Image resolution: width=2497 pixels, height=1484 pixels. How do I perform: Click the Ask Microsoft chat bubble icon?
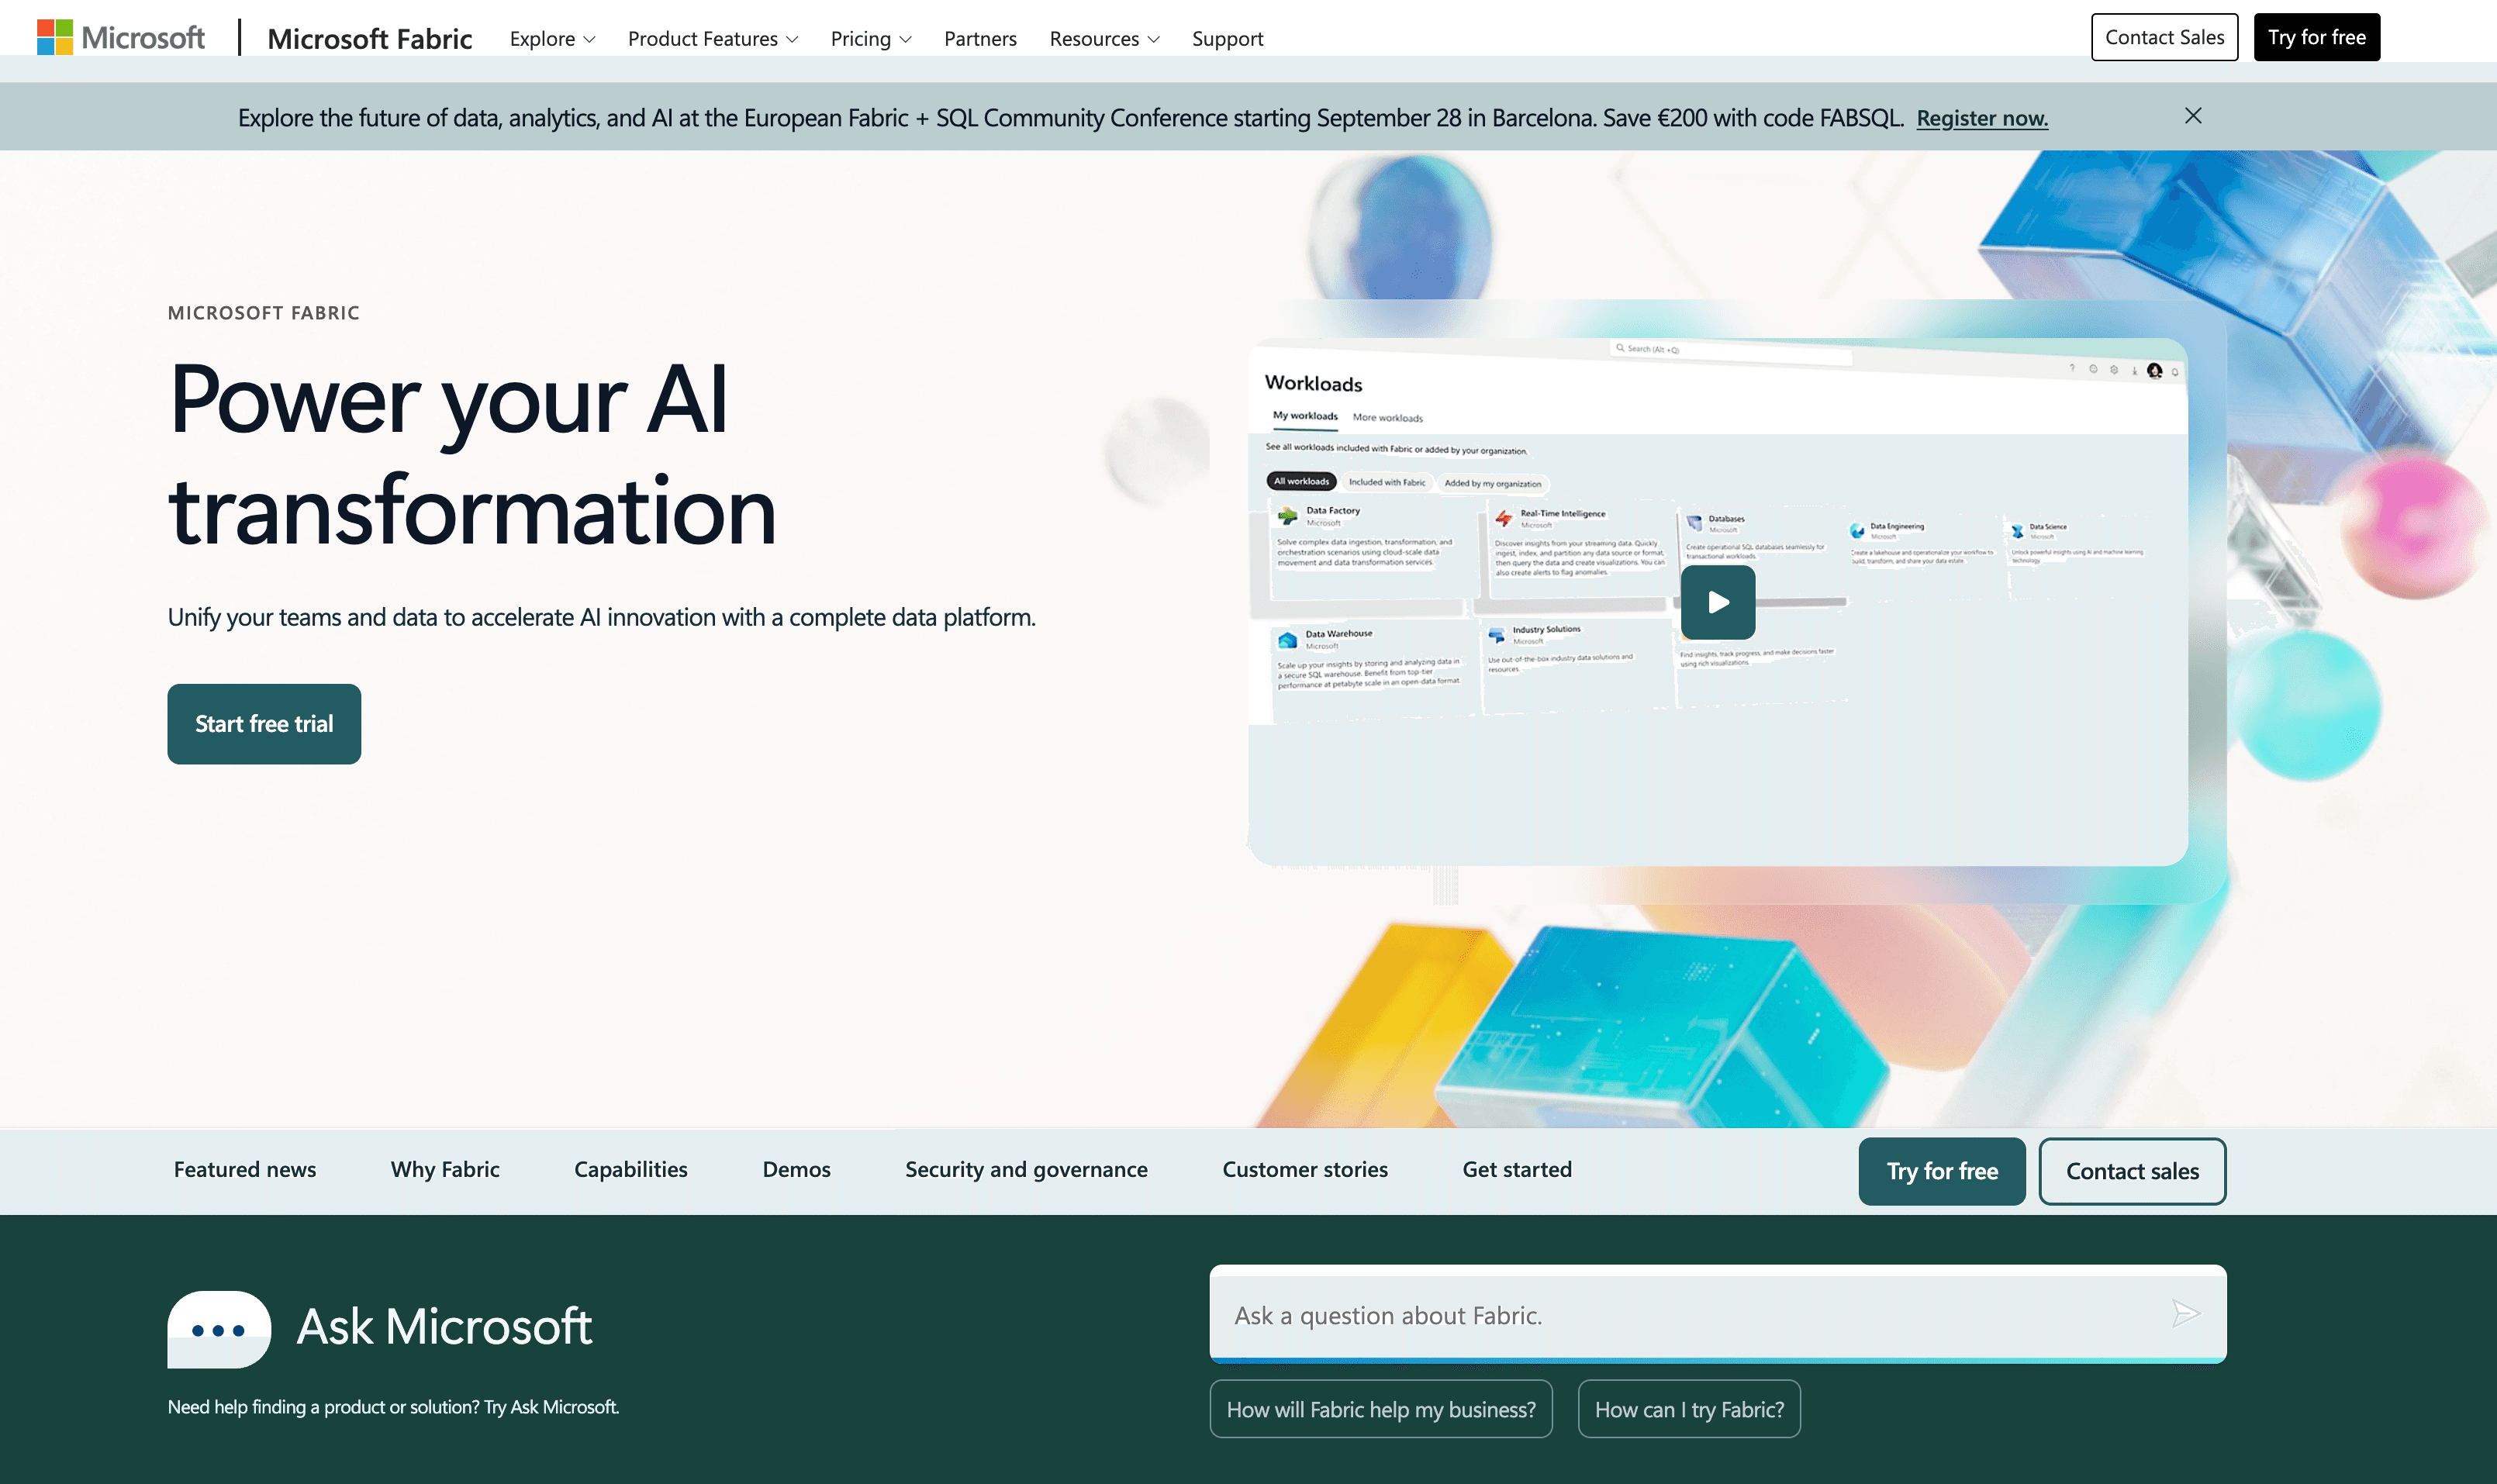point(219,1329)
